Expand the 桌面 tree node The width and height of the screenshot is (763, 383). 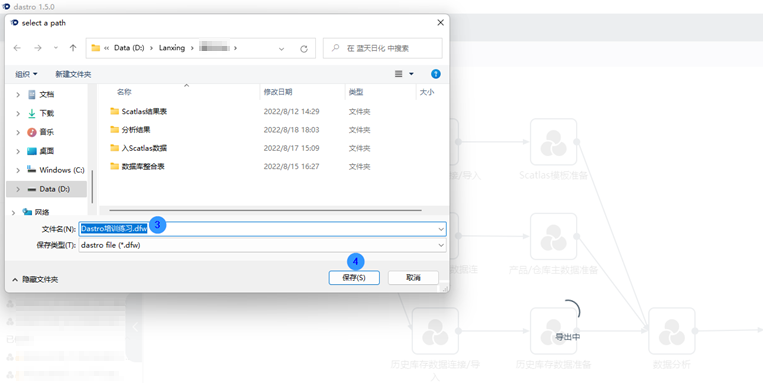[x=18, y=151]
